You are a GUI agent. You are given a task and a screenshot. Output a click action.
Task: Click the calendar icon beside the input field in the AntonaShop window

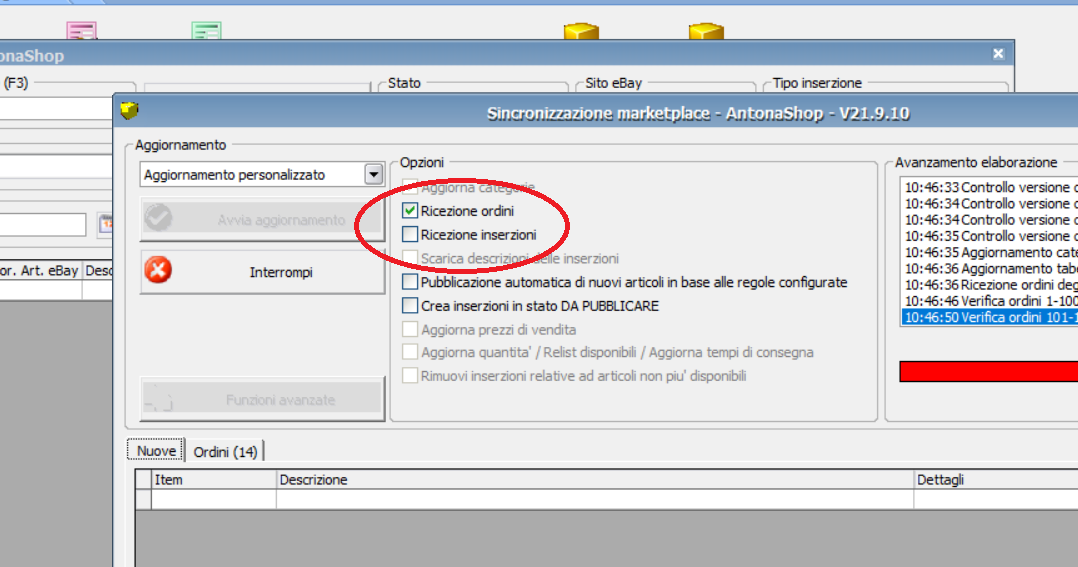[x=106, y=224]
